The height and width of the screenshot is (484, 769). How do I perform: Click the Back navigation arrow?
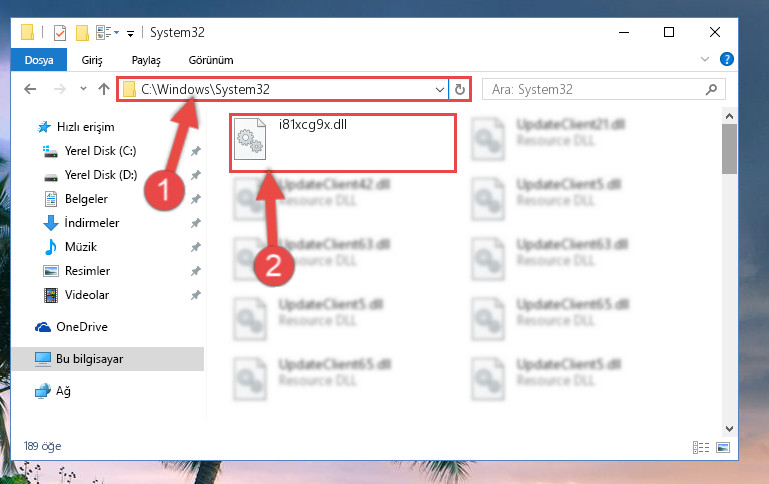click(x=30, y=89)
